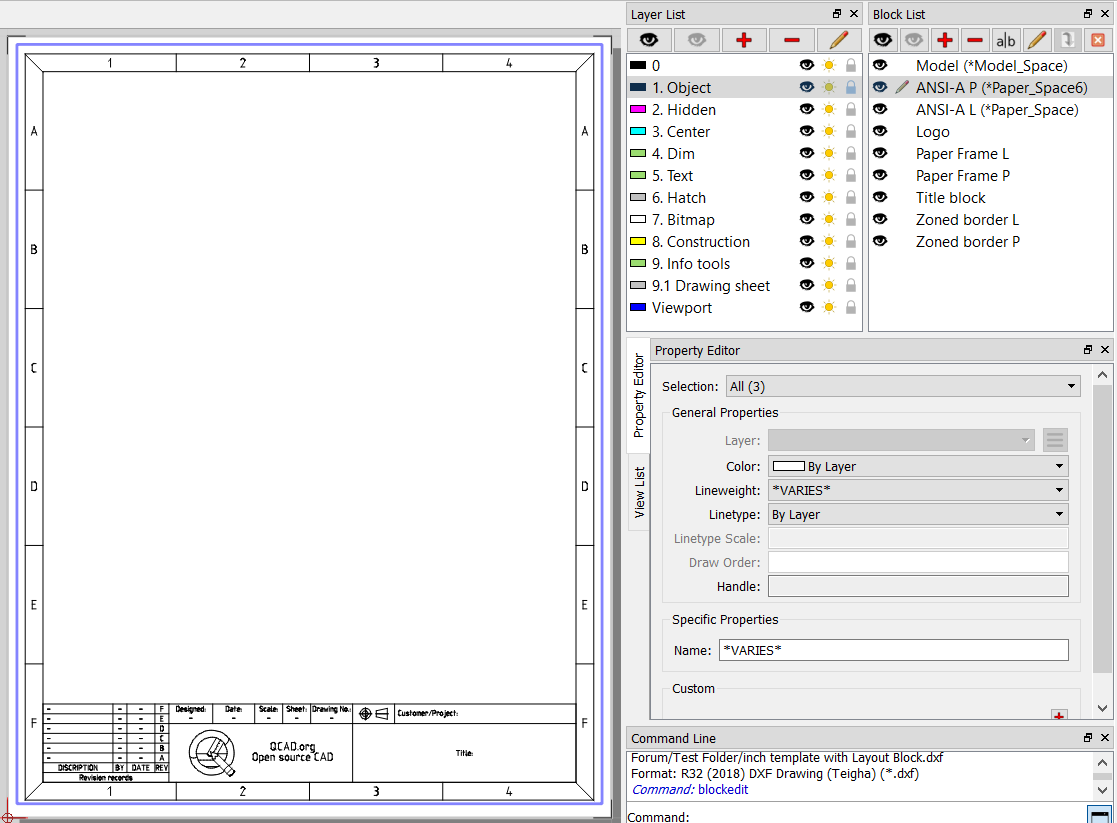The width and height of the screenshot is (1117, 823).
Task: Toggle visibility of the Title block block
Action: (x=881, y=198)
